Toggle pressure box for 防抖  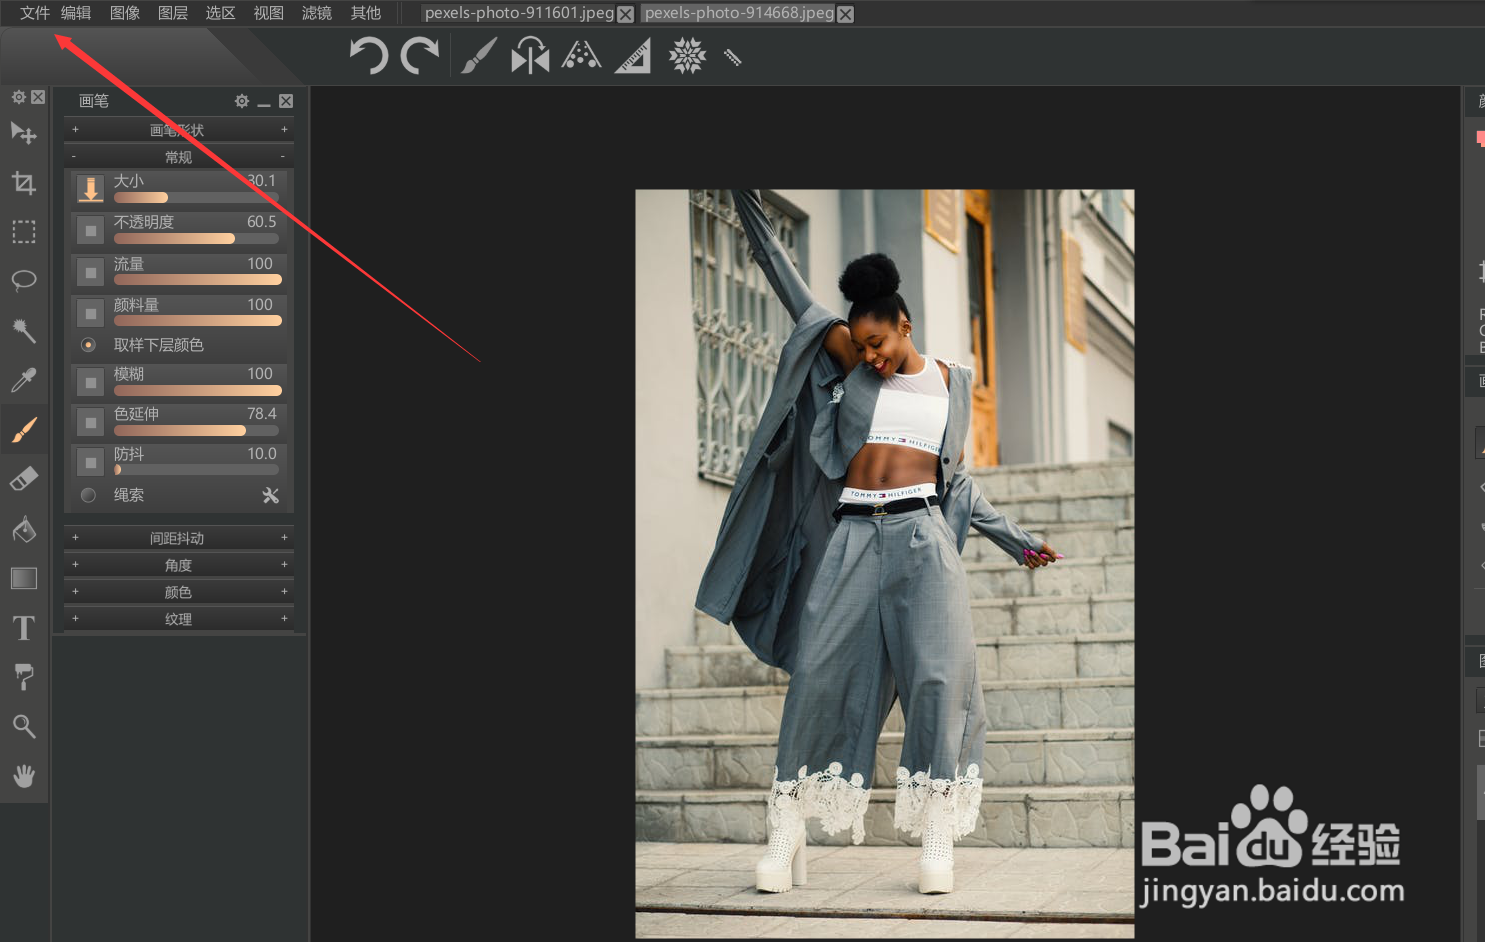[x=90, y=462]
